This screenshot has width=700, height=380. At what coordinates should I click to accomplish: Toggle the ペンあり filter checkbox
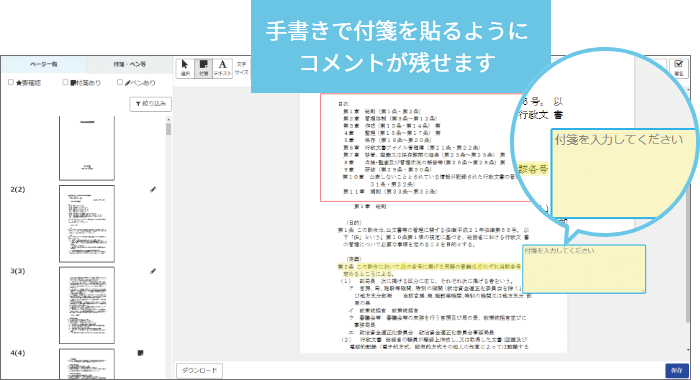click(x=120, y=82)
